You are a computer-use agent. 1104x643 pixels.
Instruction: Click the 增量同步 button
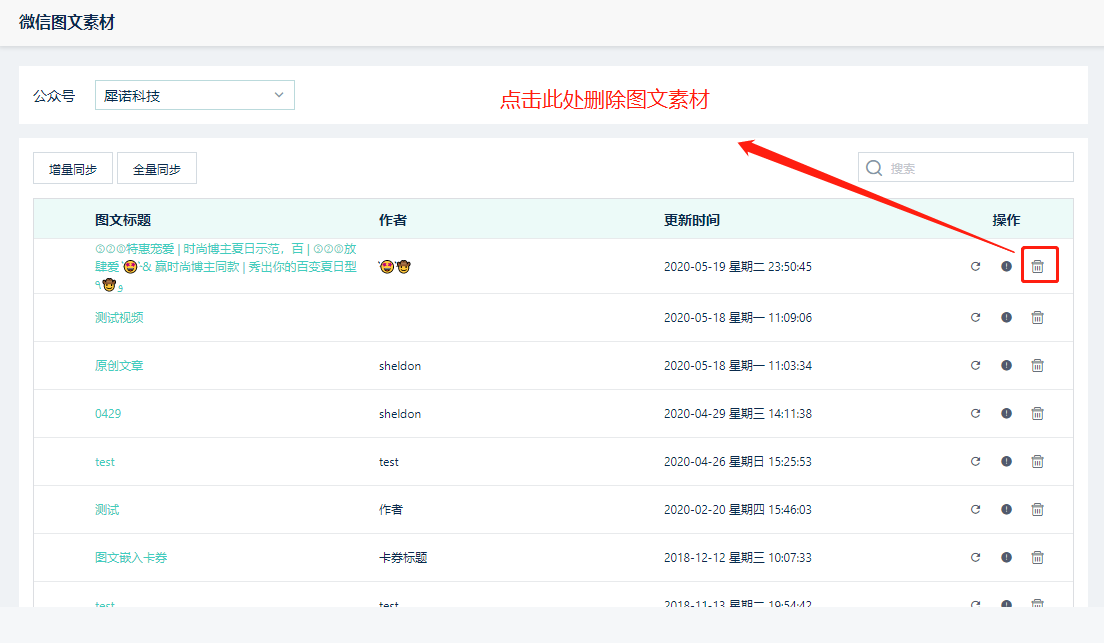[x=73, y=169]
